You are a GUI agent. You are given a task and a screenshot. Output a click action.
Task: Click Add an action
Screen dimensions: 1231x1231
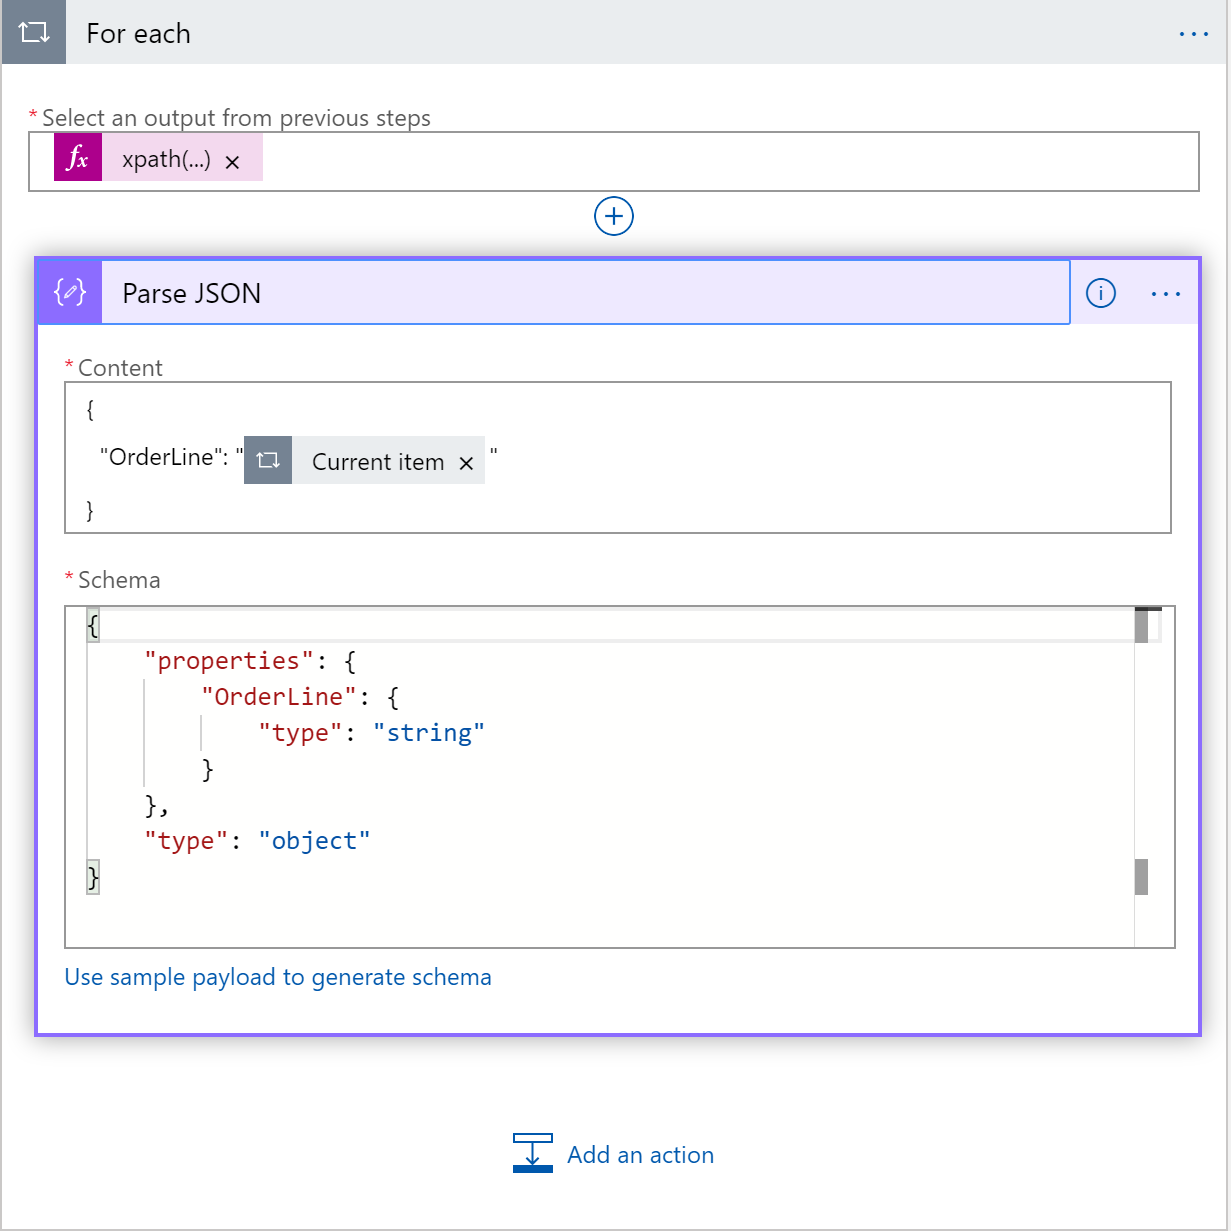tap(640, 1154)
